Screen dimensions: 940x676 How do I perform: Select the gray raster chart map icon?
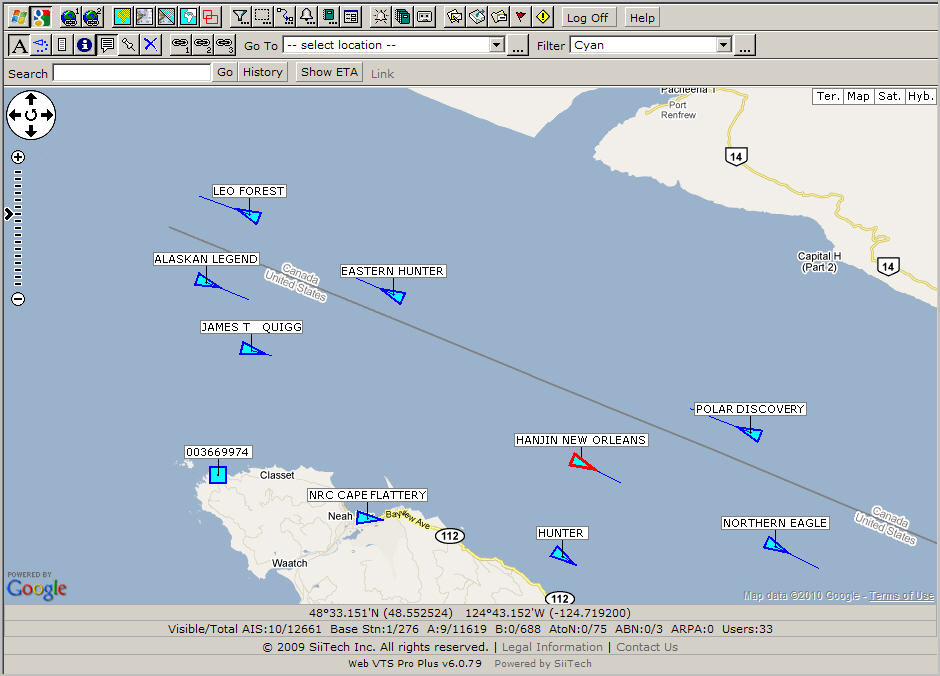pyautogui.click(x=144, y=17)
